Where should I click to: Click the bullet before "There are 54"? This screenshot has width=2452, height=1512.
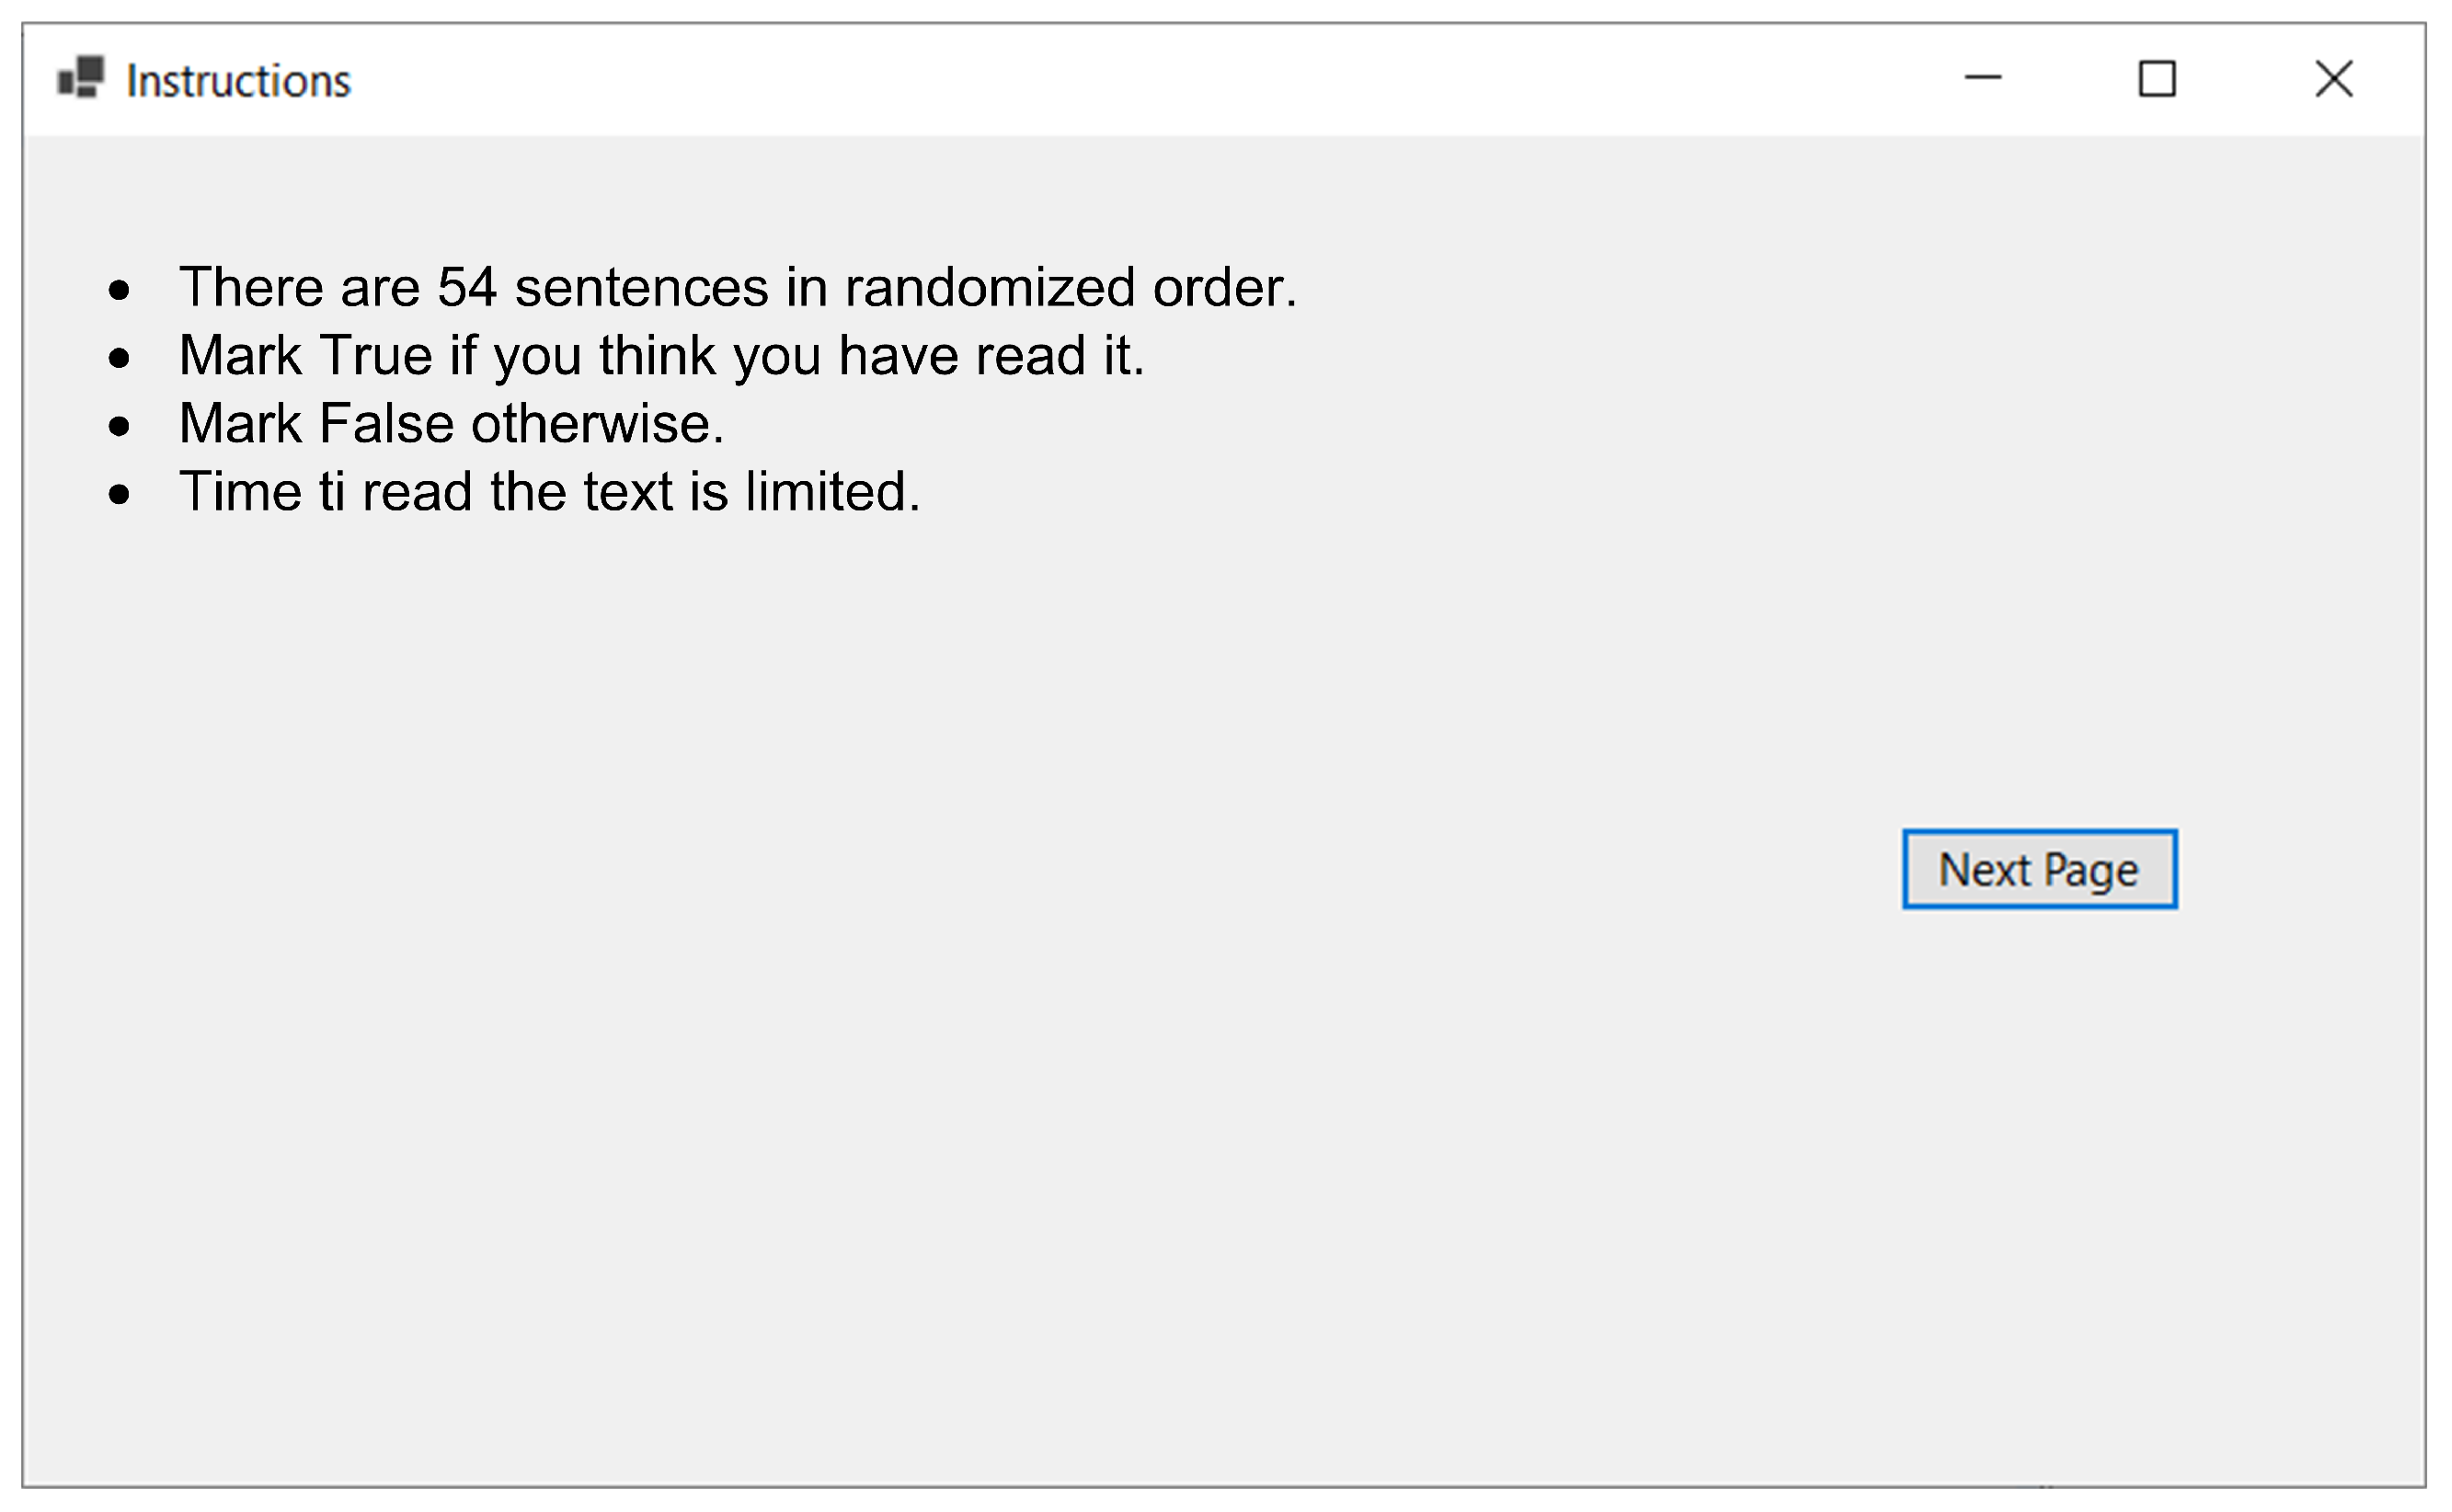click(x=119, y=290)
